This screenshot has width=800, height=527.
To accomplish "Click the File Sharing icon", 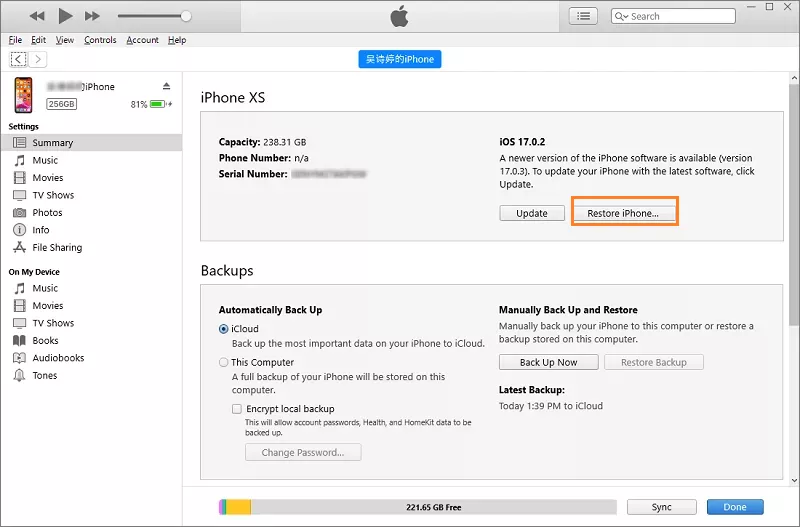I will (19, 247).
